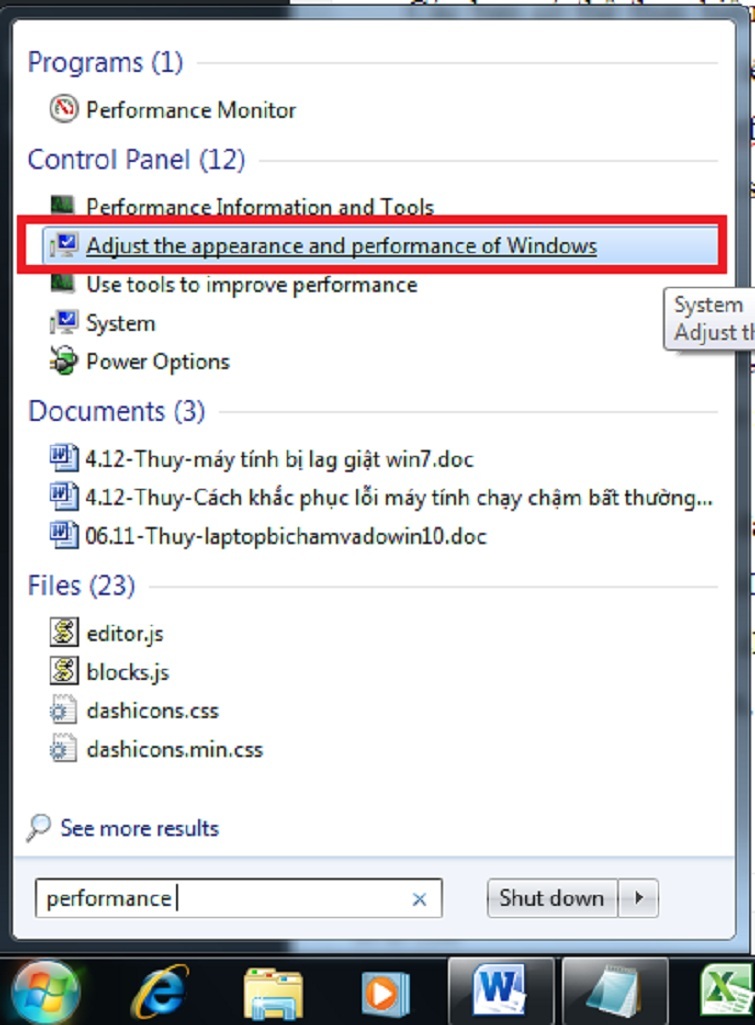Viewport: 755px width, 1025px height.
Task: Click the Windows Start orb
Action: point(44,991)
